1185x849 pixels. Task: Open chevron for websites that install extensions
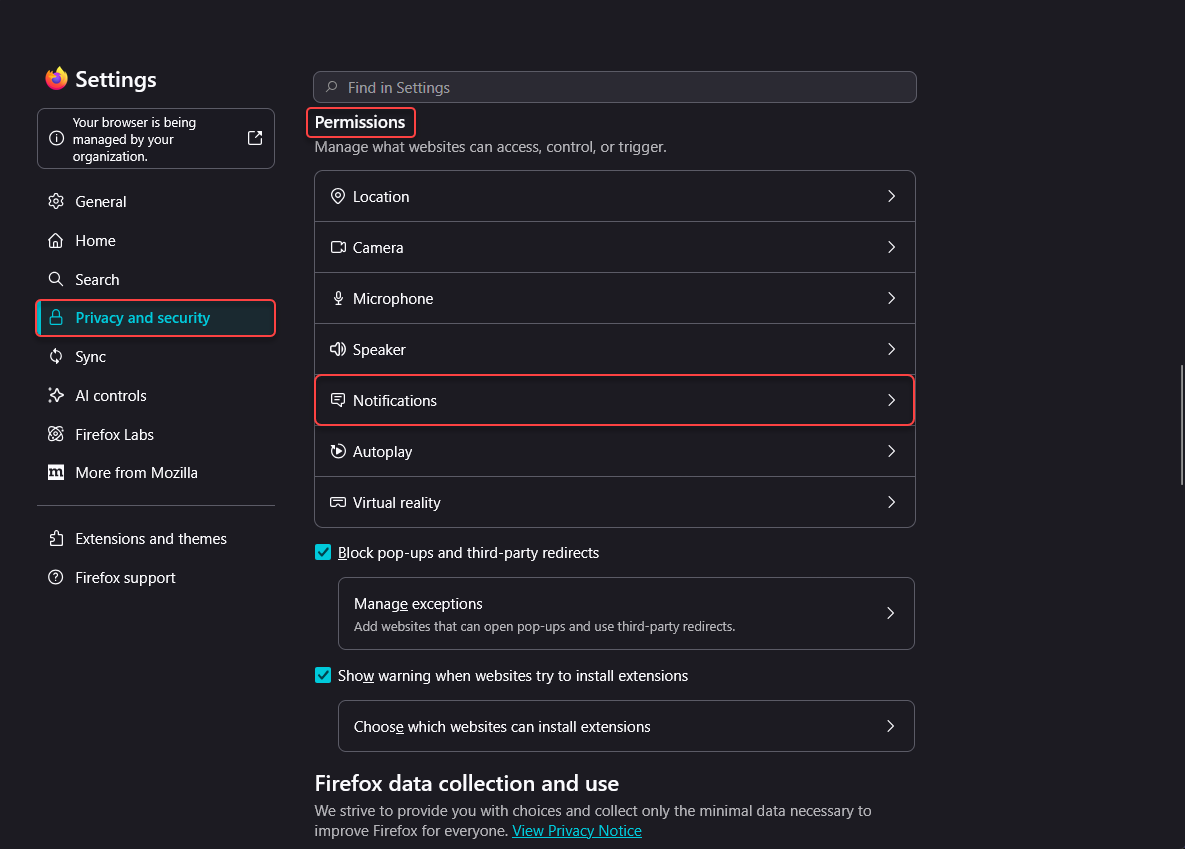coord(890,726)
